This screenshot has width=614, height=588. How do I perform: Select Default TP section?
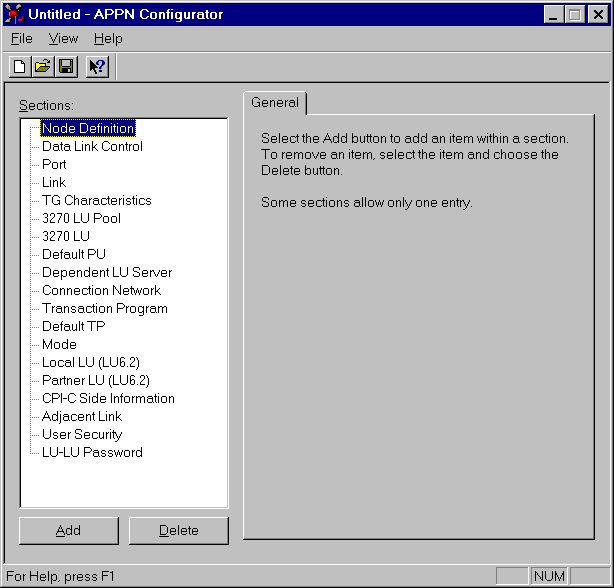pos(74,326)
